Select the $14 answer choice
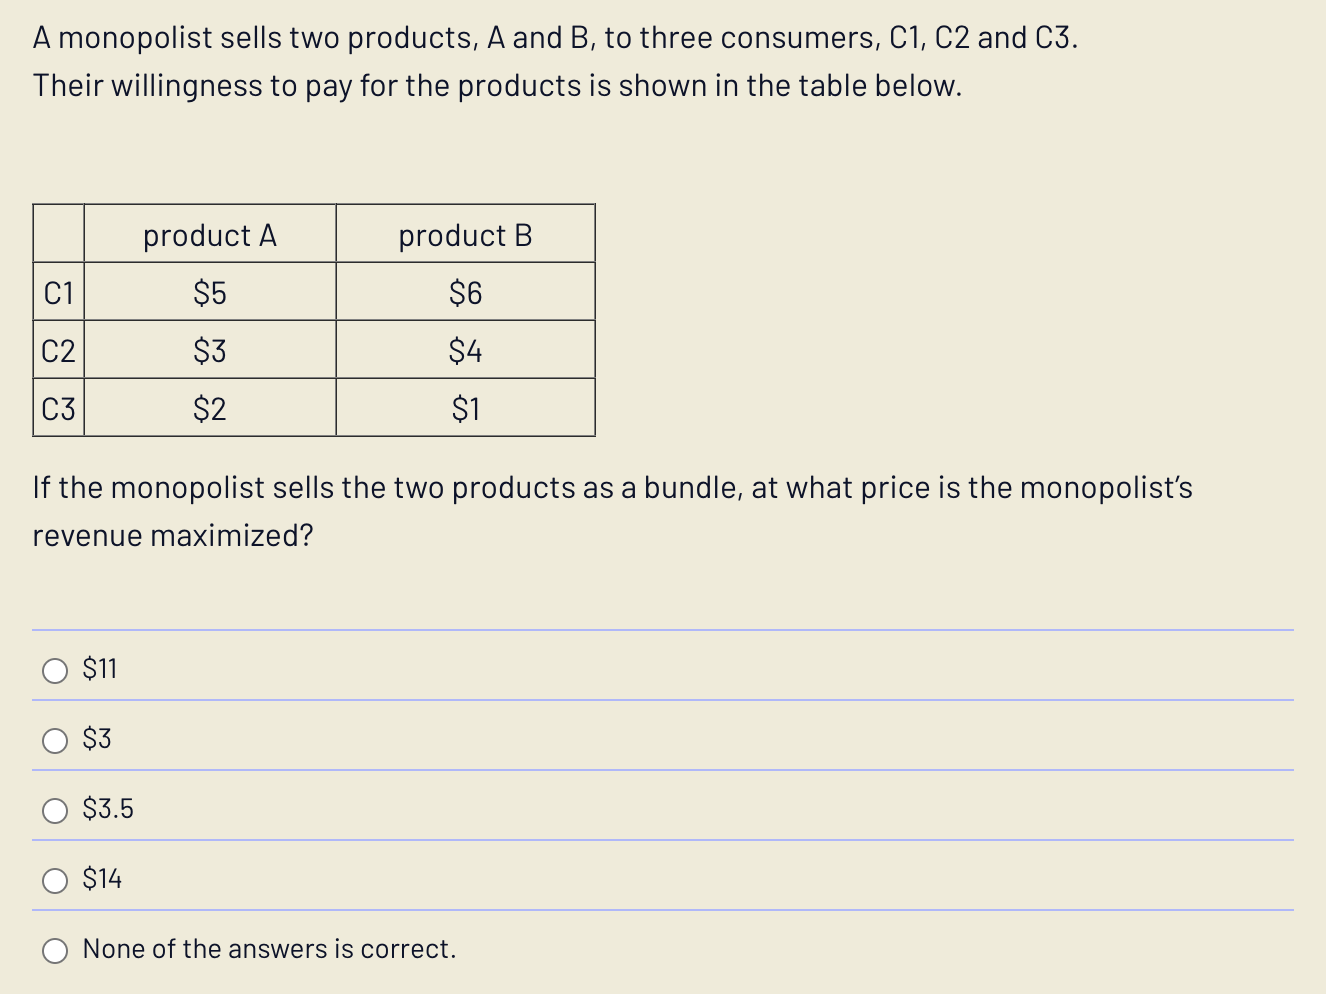The height and width of the screenshot is (994, 1326). [56, 880]
